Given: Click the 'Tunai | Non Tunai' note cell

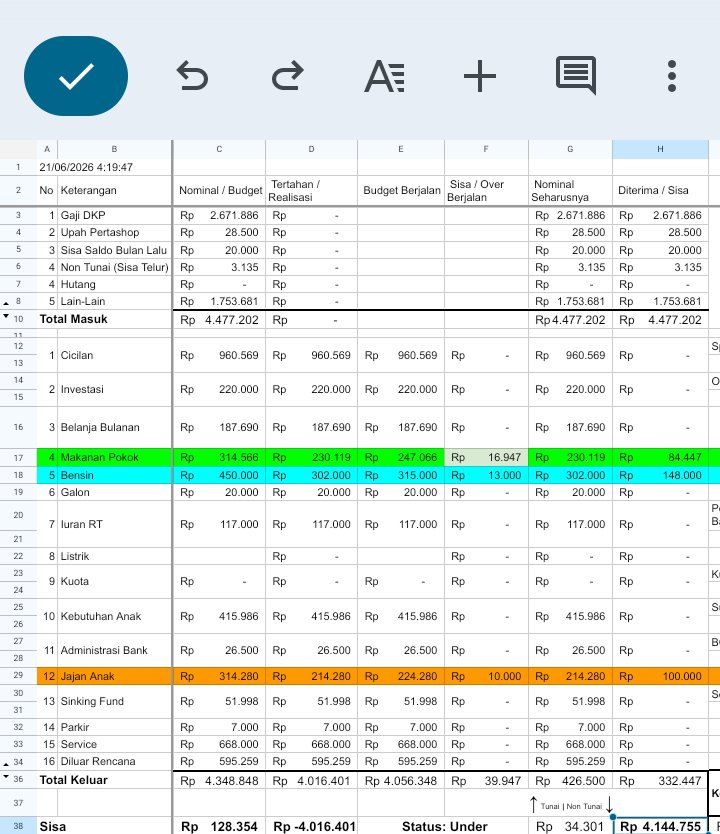Looking at the screenshot, I should [570, 804].
